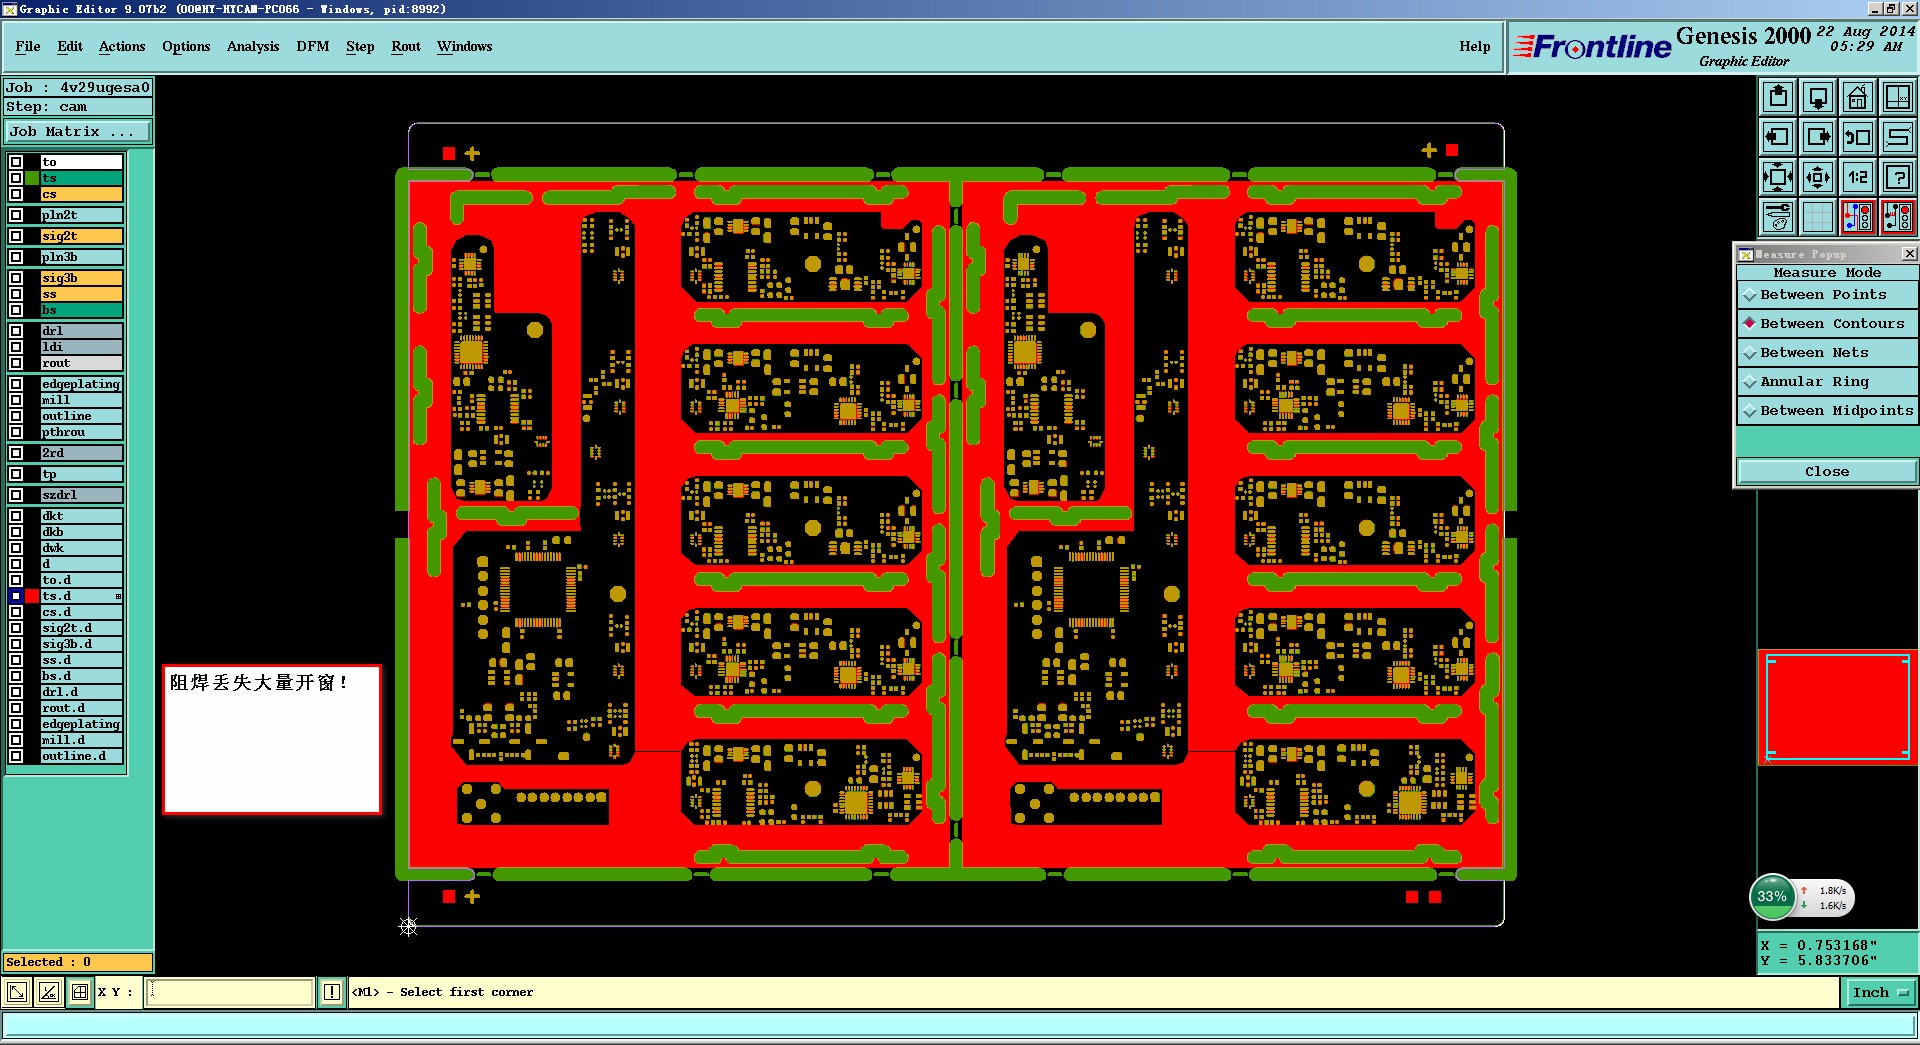Screen dimensions: 1920x1045
Task: Toggle the 'sig2t' layer checkbox
Action: click(x=16, y=236)
